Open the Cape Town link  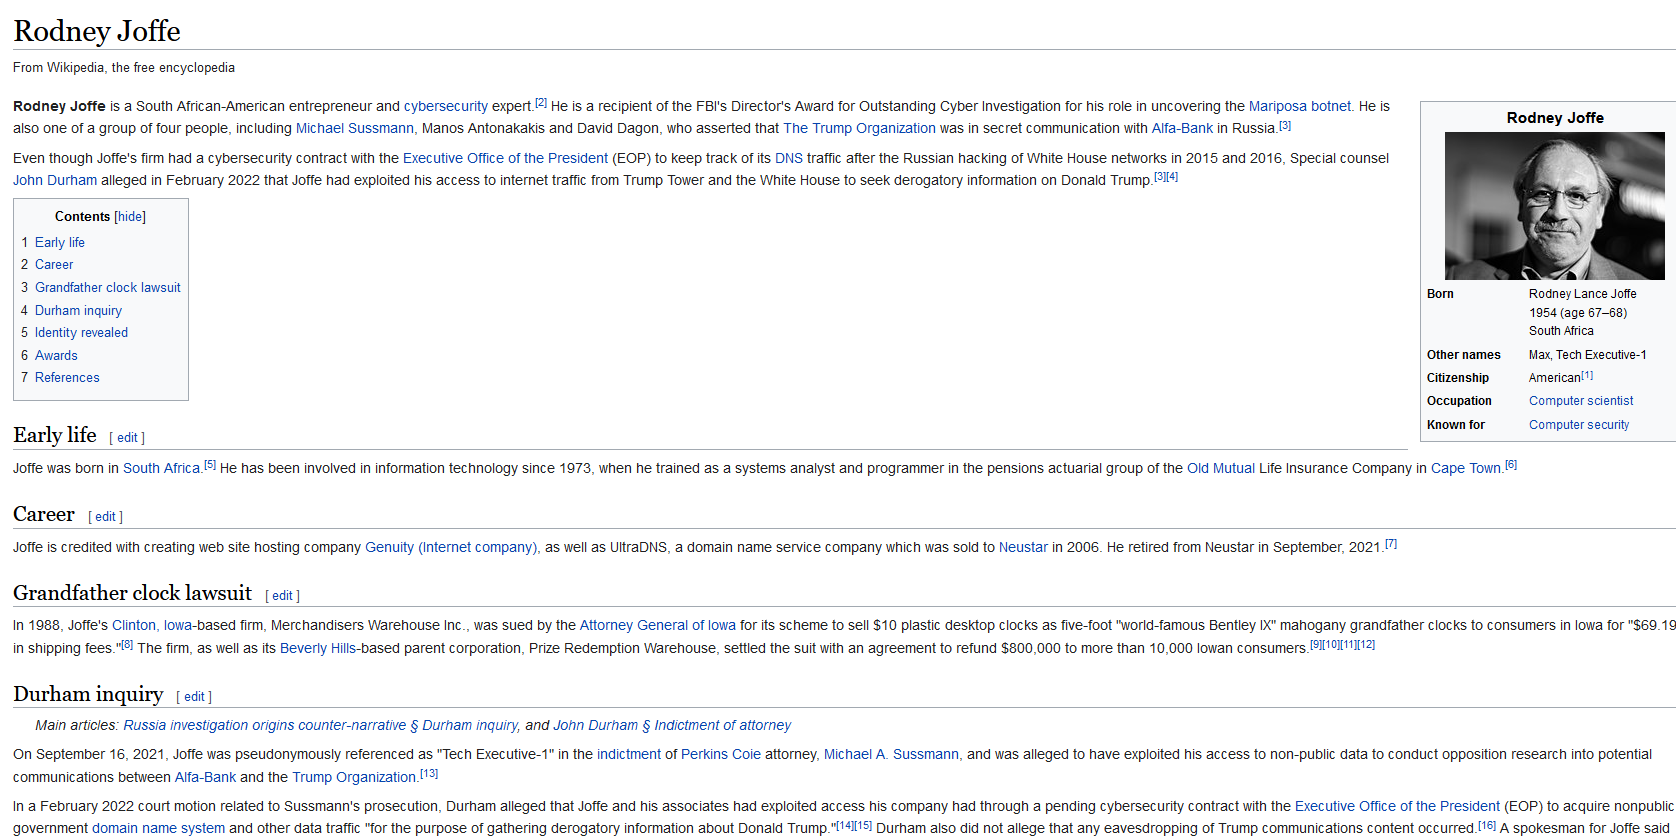[x=1466, y=468]
